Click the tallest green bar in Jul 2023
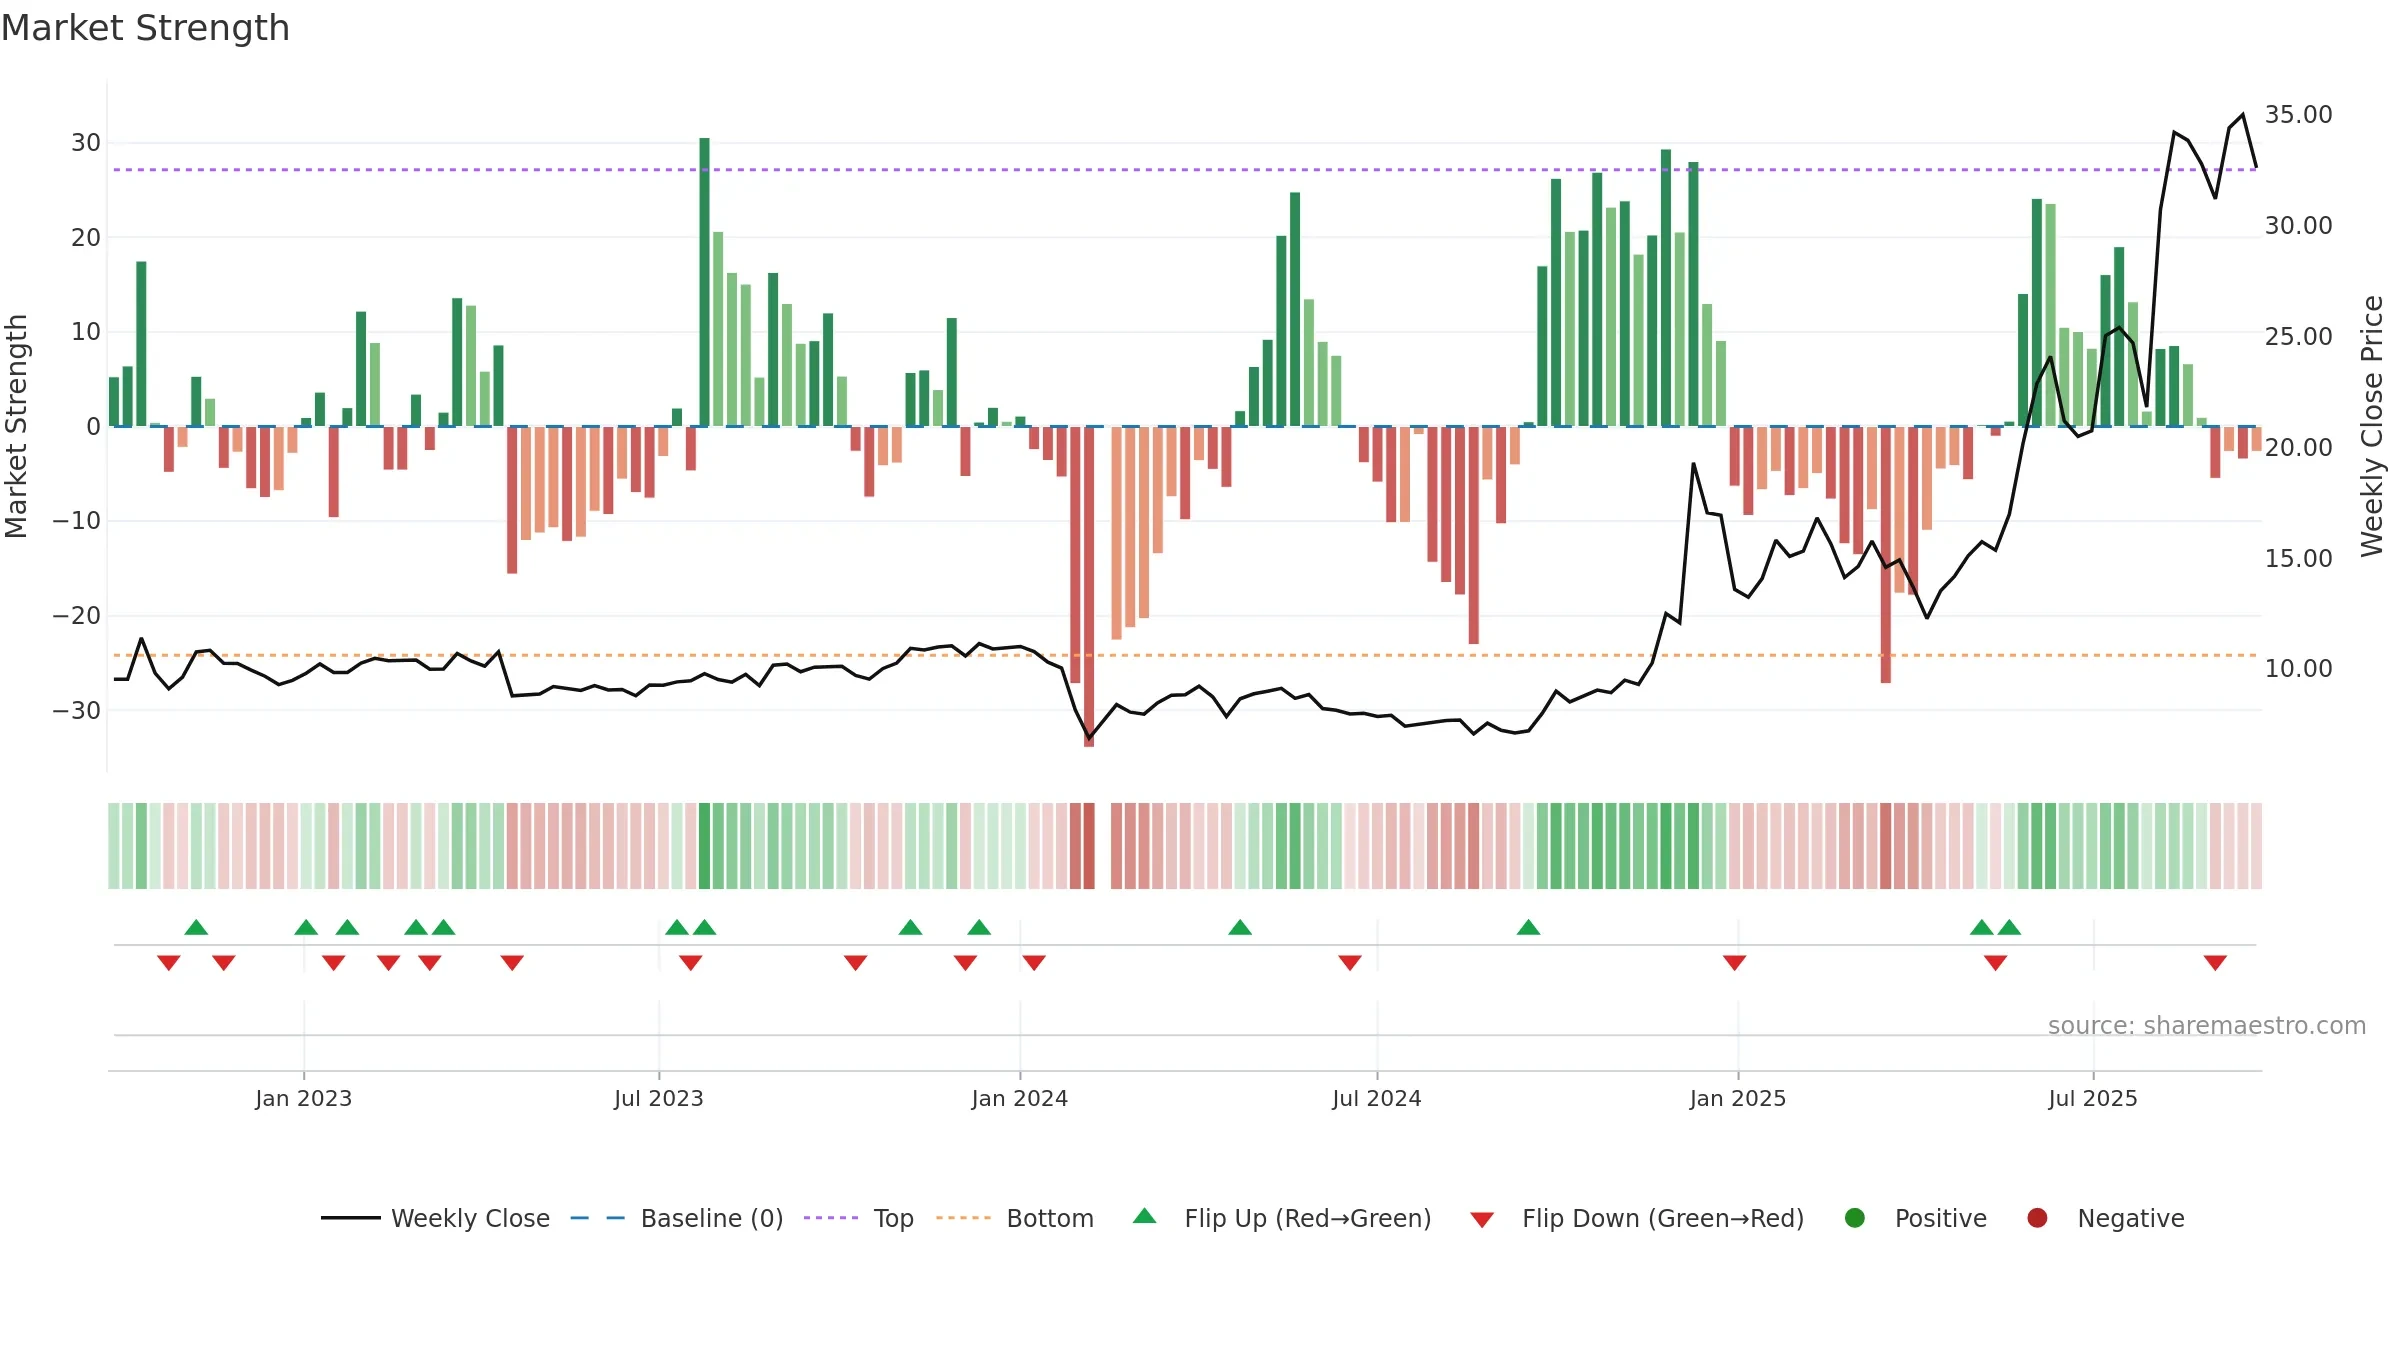This screenshot has height=1350, width=2400. [704, 282]
